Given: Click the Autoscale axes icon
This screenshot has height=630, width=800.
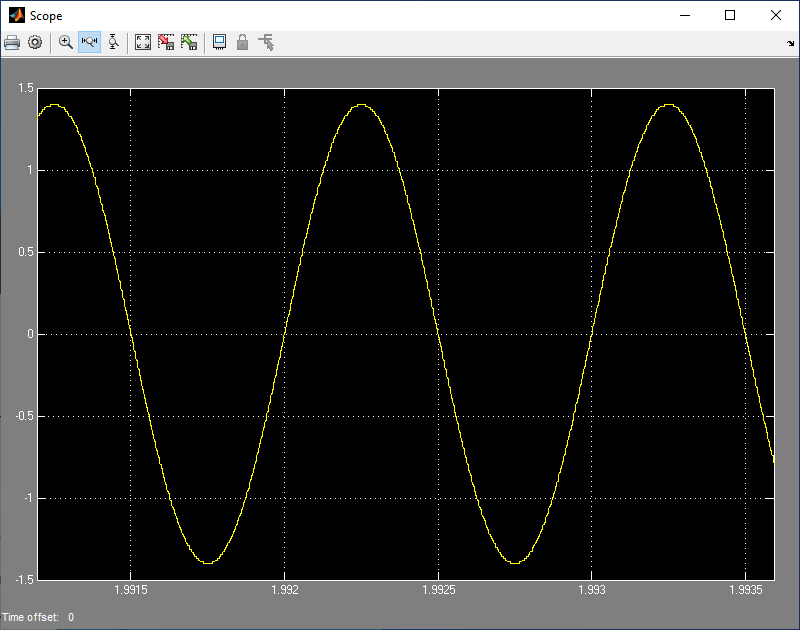Looking at the screenshot, I should pyautogui.click(x=143, y=43).
